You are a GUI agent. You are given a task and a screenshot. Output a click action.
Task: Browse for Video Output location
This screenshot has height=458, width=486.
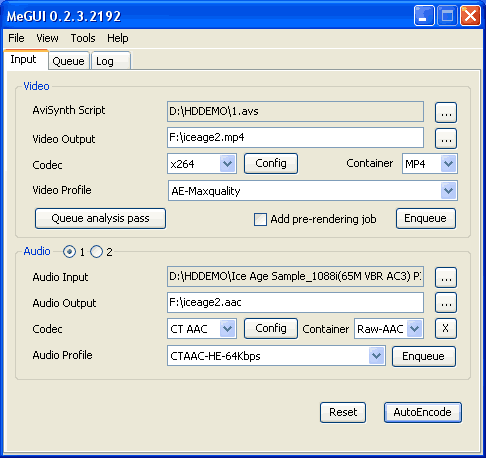446,138
